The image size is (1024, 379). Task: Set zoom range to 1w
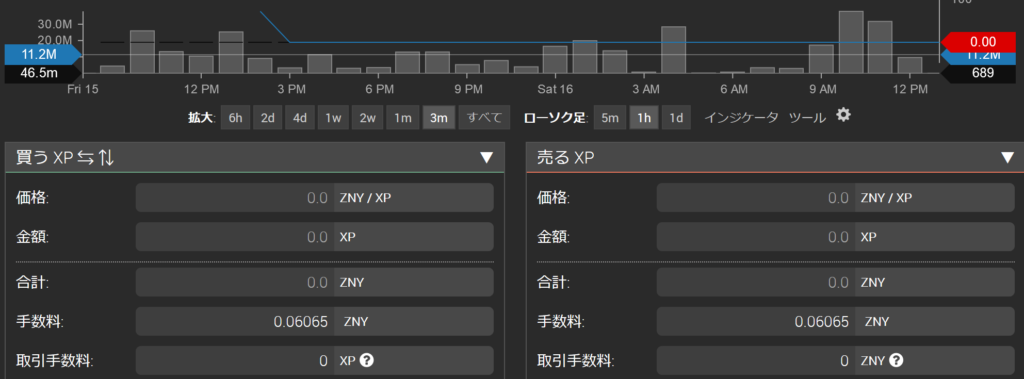point(334,118)
